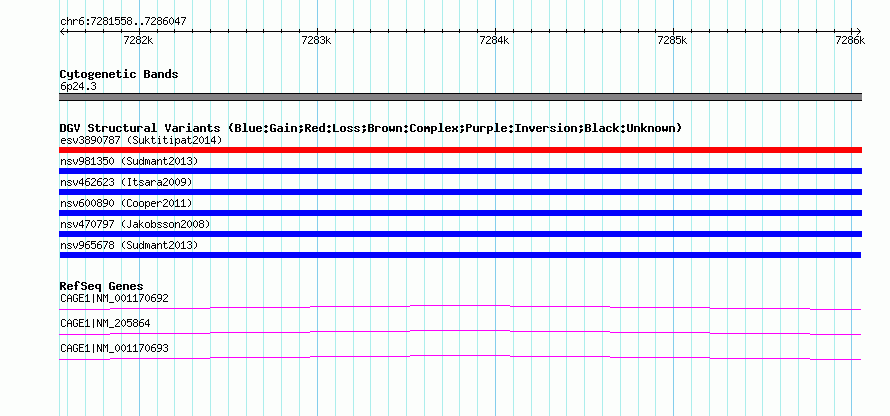Click the magenta intron line of NM_205864
Image resolution: width=890 pixels, height=416 pixels.
coord(460,332)
